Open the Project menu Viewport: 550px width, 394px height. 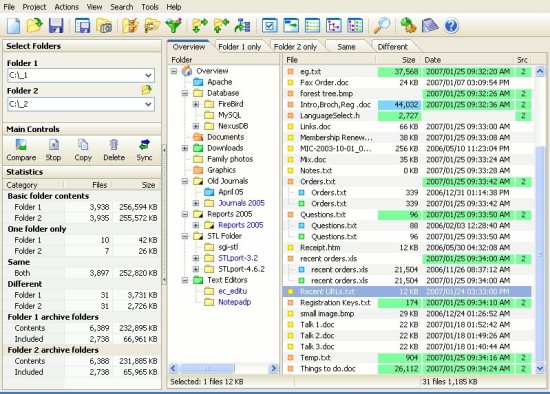pyautogui.click(x=34, y=7)
